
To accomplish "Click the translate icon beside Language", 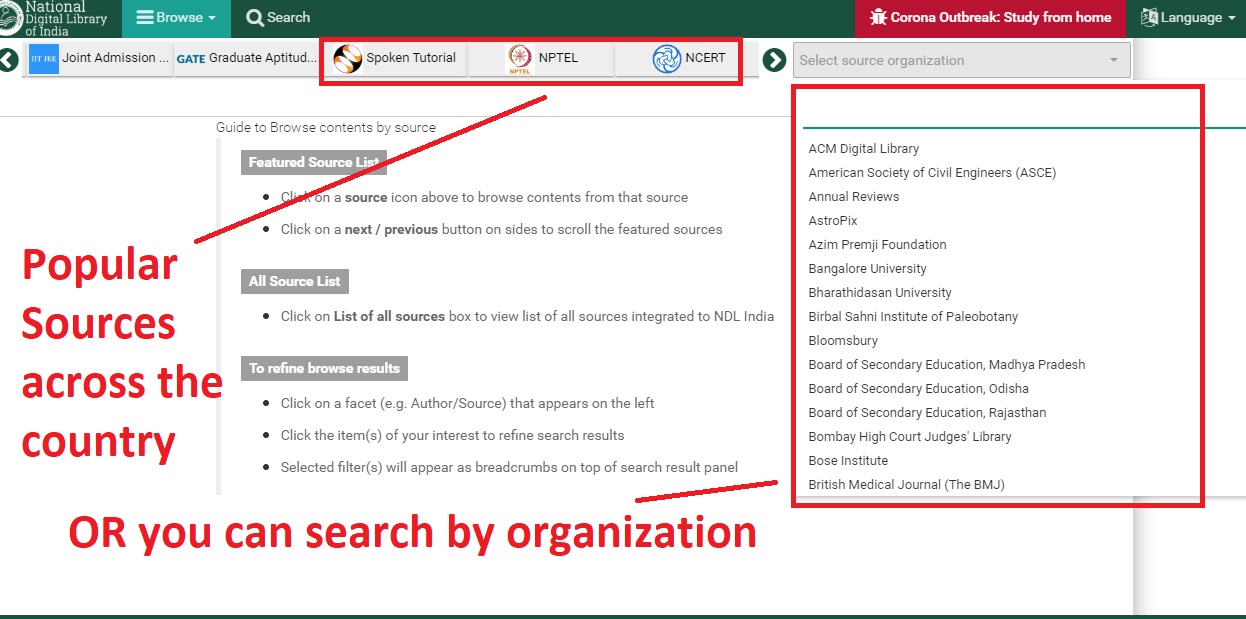I will (x=1148, y=18).
